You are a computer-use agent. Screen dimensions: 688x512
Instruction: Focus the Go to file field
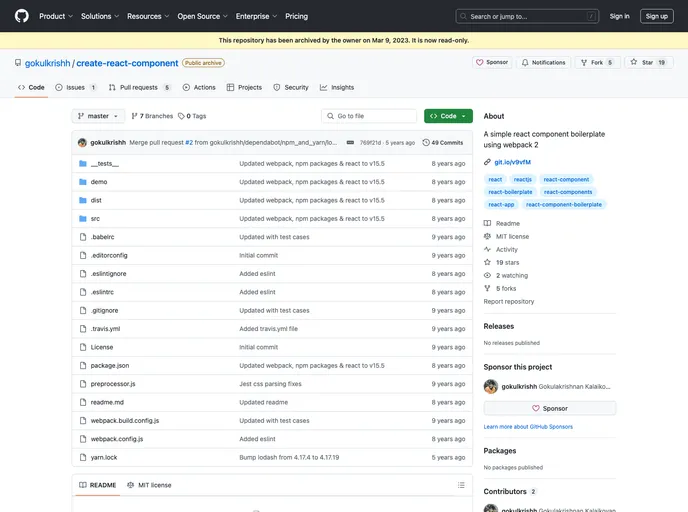pyautogui.click(x=369, y=116)
